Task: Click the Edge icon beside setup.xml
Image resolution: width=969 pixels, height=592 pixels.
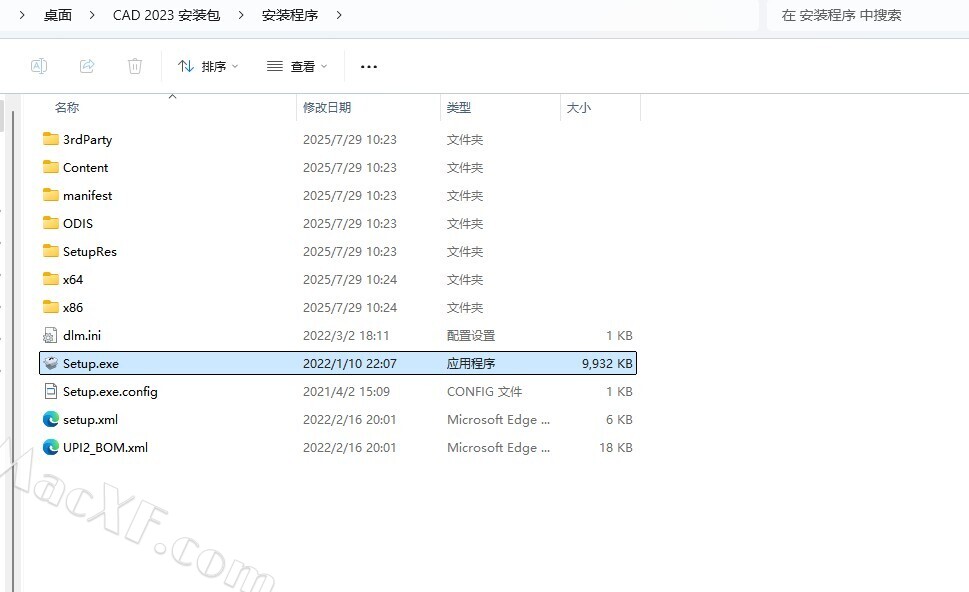Action: (x=51, y=419)
